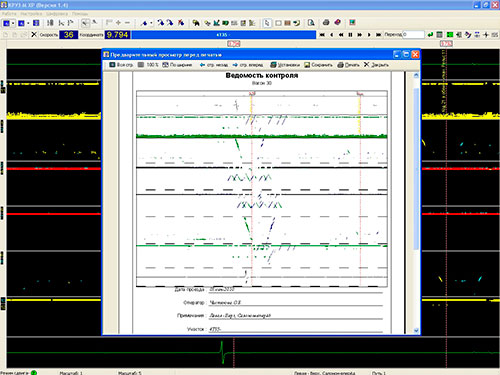Jump to end with skip-to-end control

378,35
